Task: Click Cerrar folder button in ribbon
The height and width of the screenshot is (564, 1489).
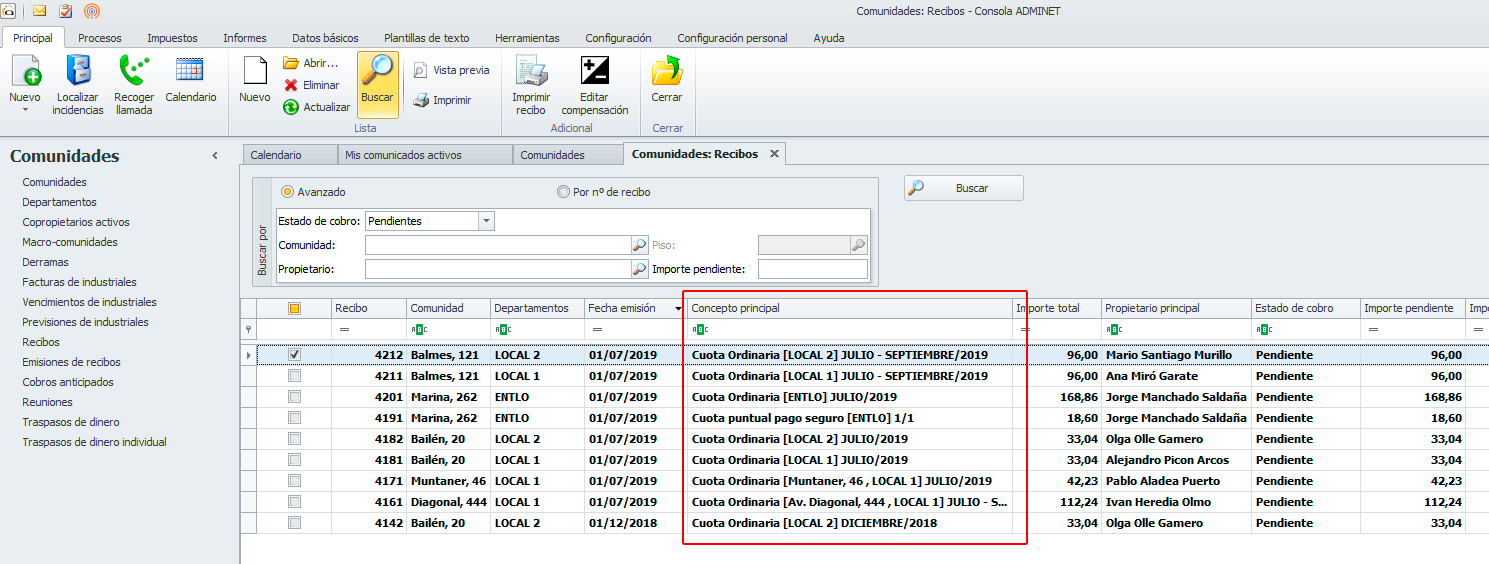Action: (667, 80)
